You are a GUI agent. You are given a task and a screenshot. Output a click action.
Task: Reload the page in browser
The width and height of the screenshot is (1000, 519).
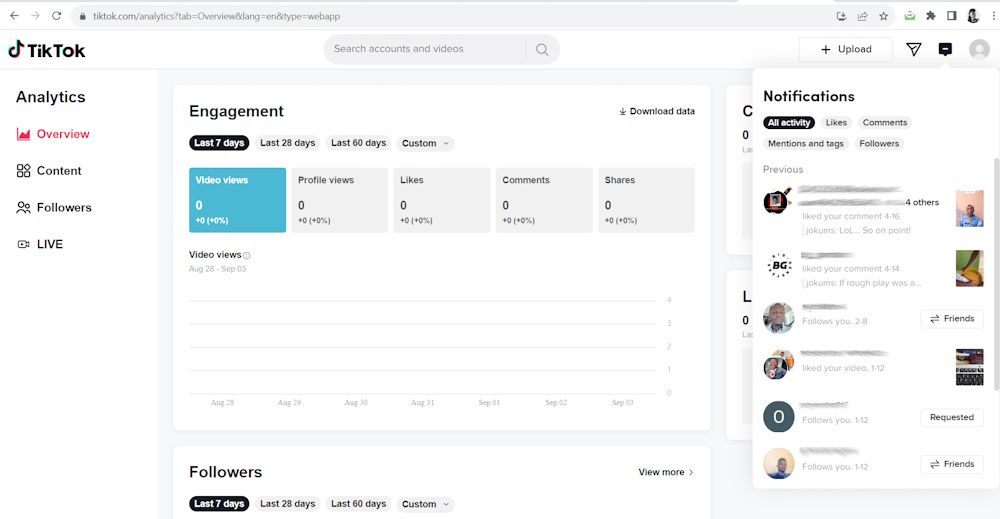56,16
